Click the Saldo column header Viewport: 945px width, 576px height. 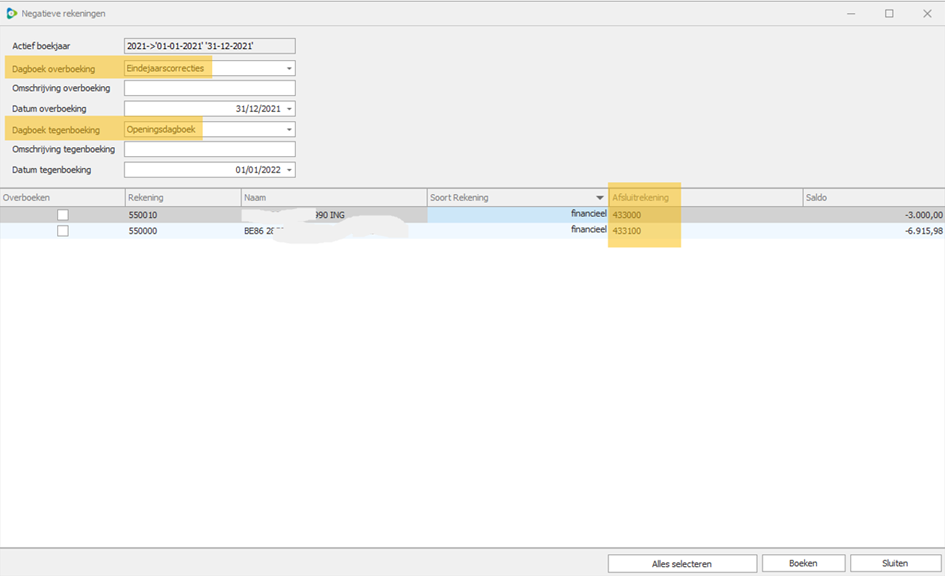[x=872, y=198]
